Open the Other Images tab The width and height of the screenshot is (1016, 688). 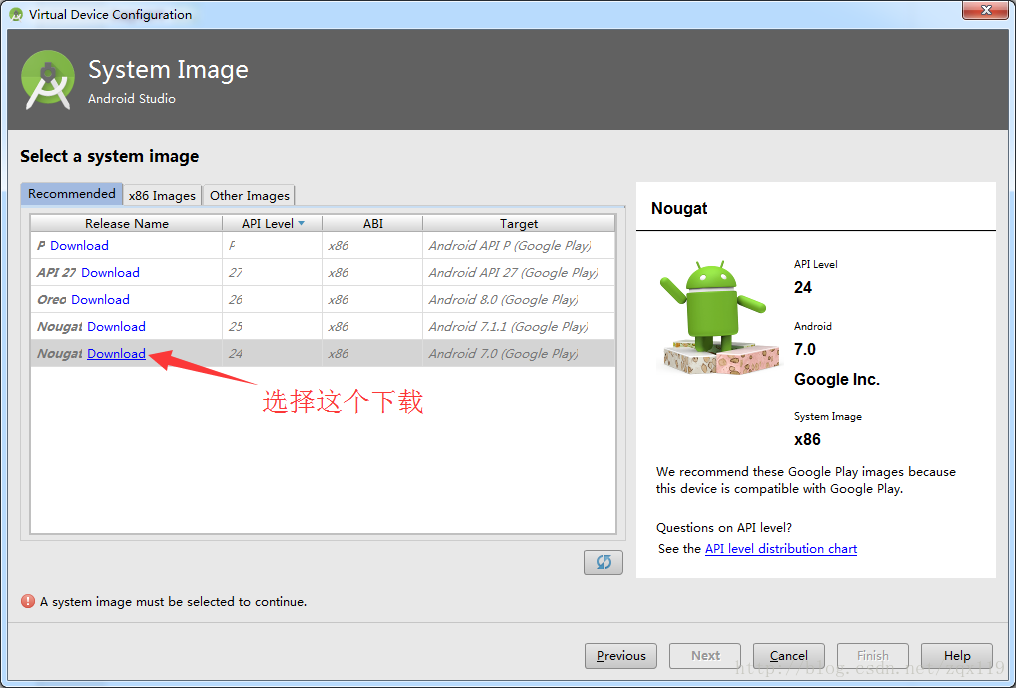[249, 196]
